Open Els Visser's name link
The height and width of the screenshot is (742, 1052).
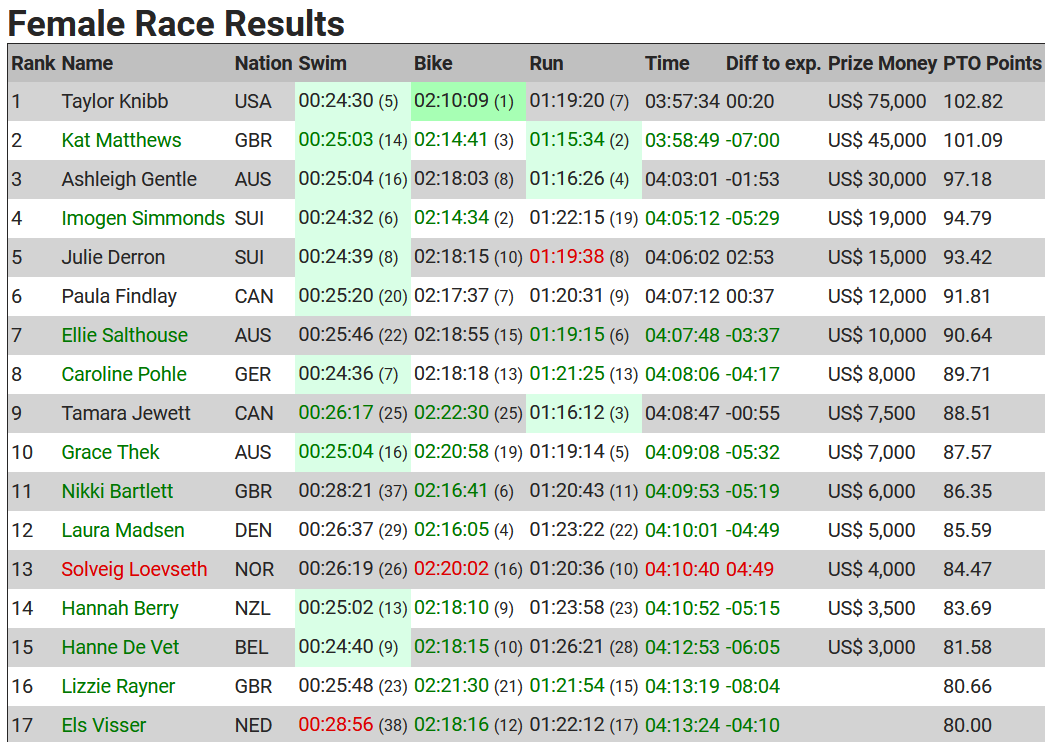[x=104, y=725]
